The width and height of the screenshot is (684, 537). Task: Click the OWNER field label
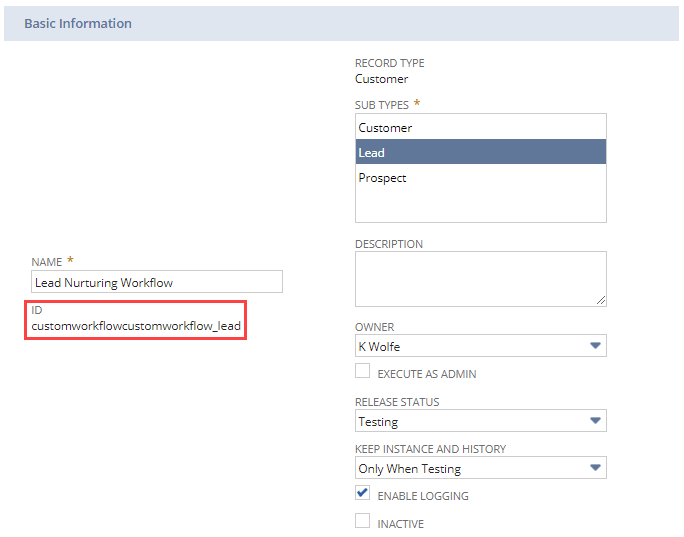[x=375, y=327]
